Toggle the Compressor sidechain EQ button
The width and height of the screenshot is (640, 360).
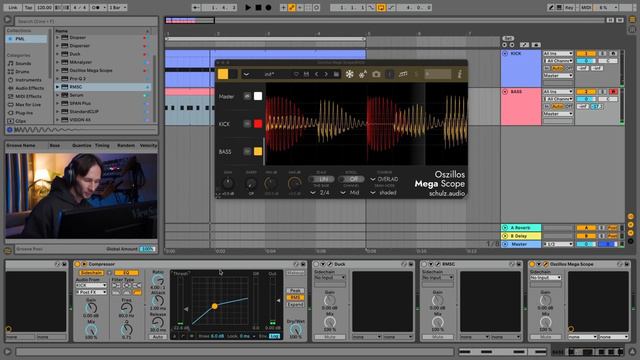click(126, 273)
